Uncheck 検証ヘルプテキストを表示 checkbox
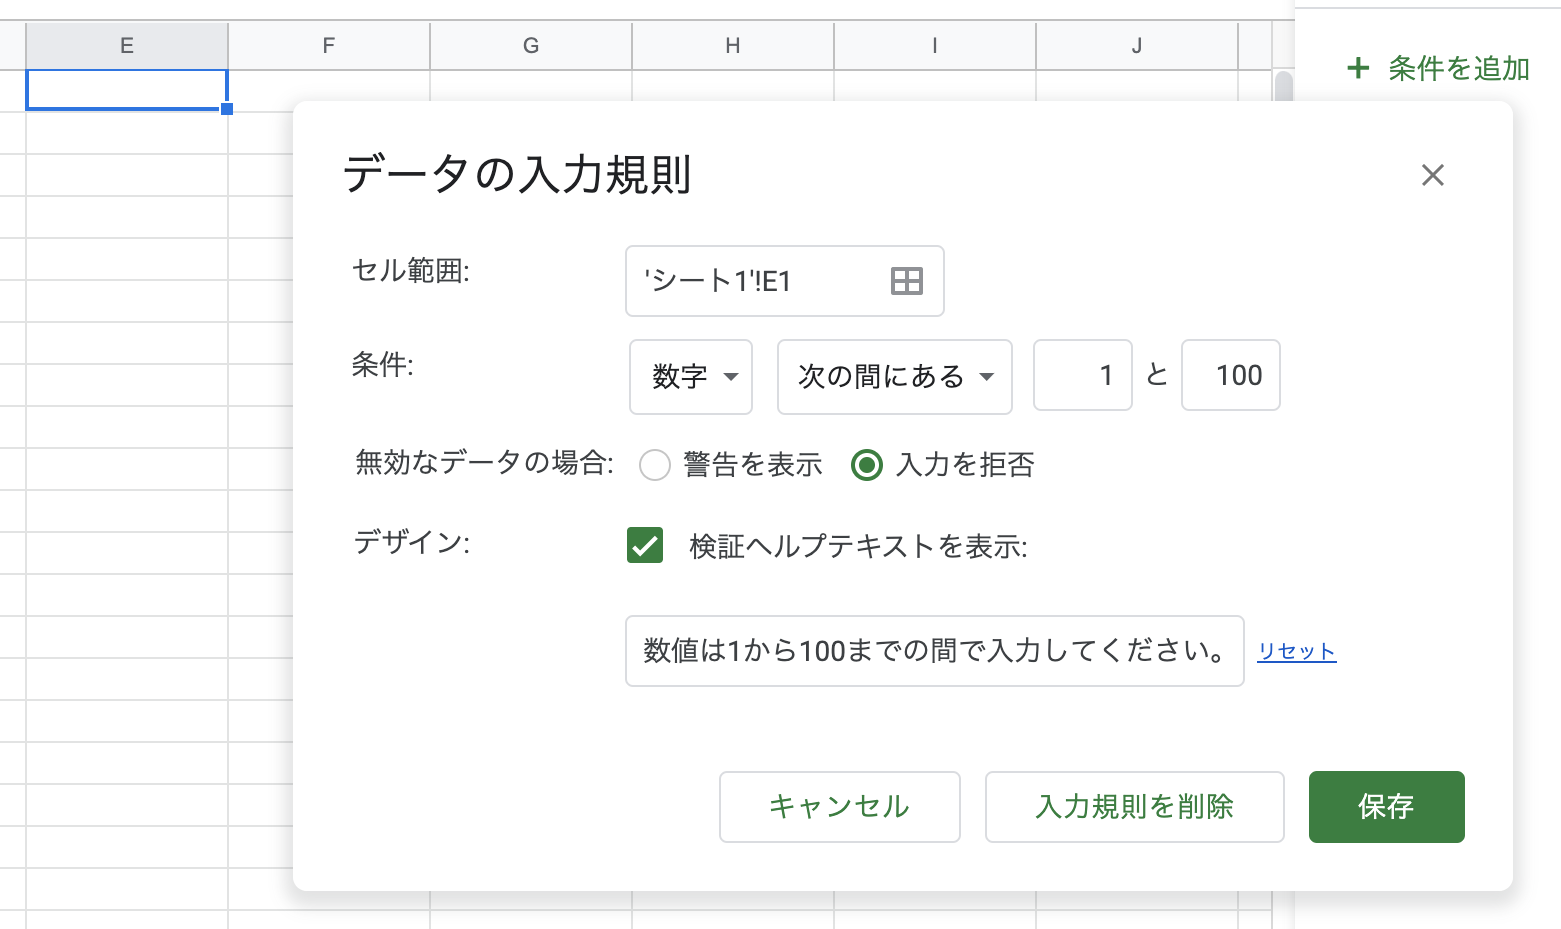The image size is (1561, 929). 645,546
